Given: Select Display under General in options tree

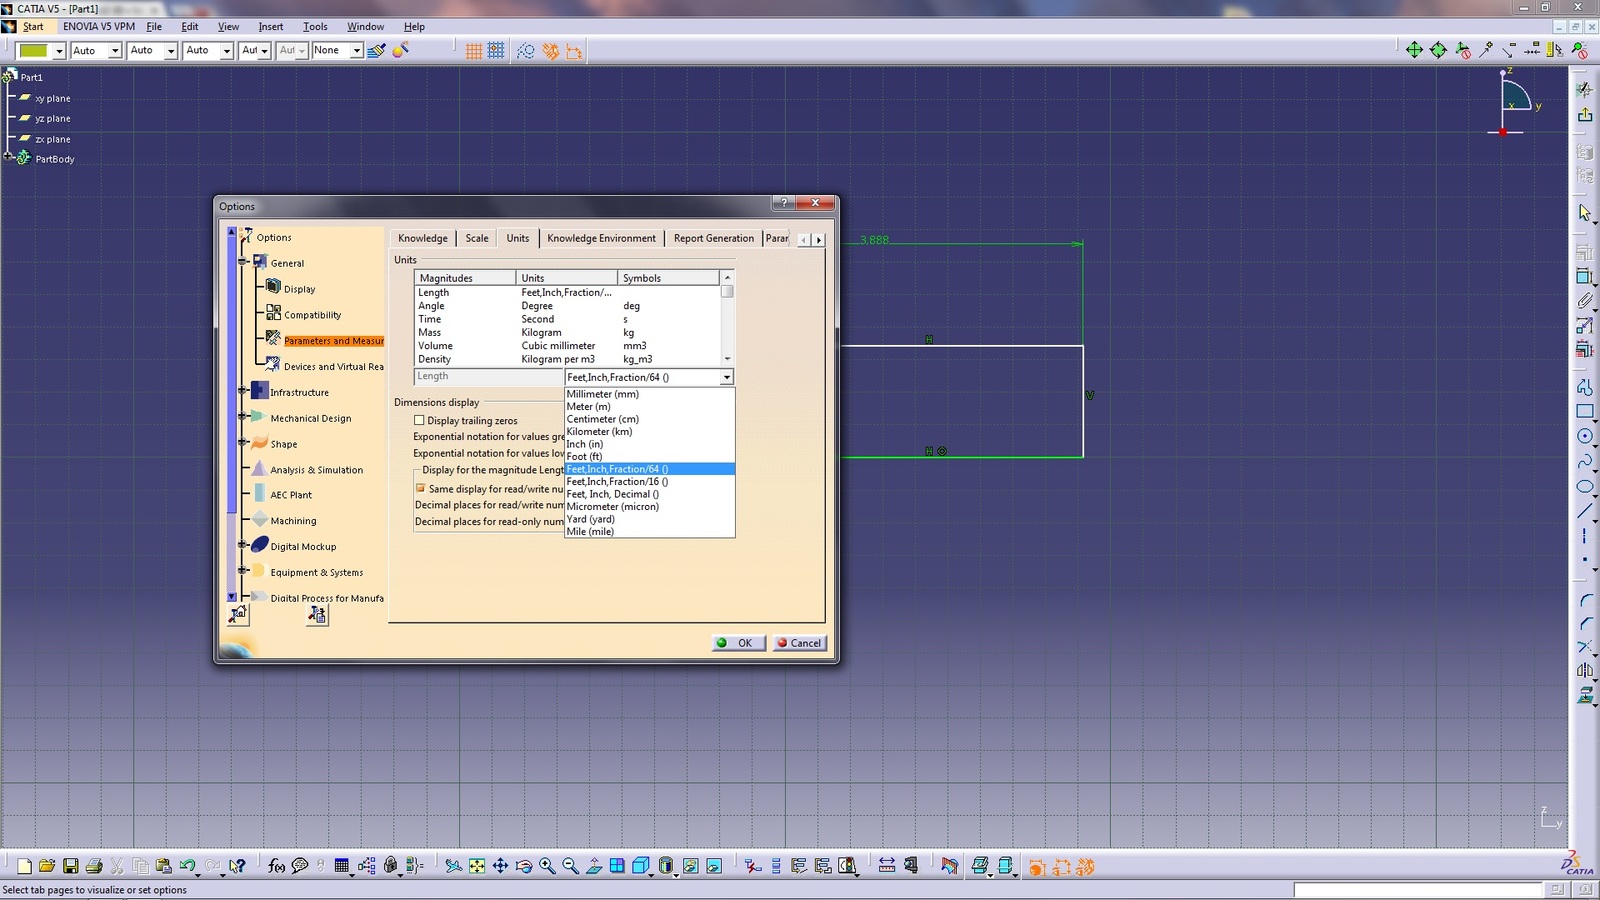Looking at the screenshot, I should 299,289.
